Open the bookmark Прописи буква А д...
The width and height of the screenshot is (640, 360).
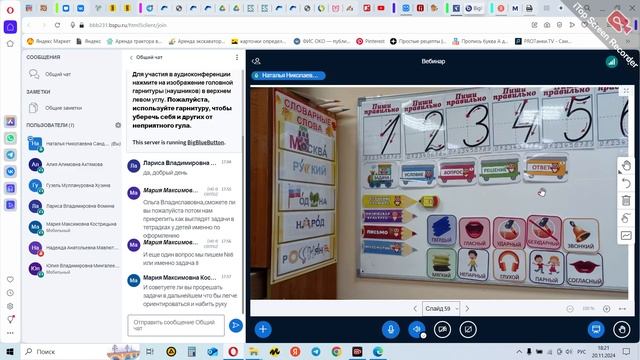coord(480,41)
